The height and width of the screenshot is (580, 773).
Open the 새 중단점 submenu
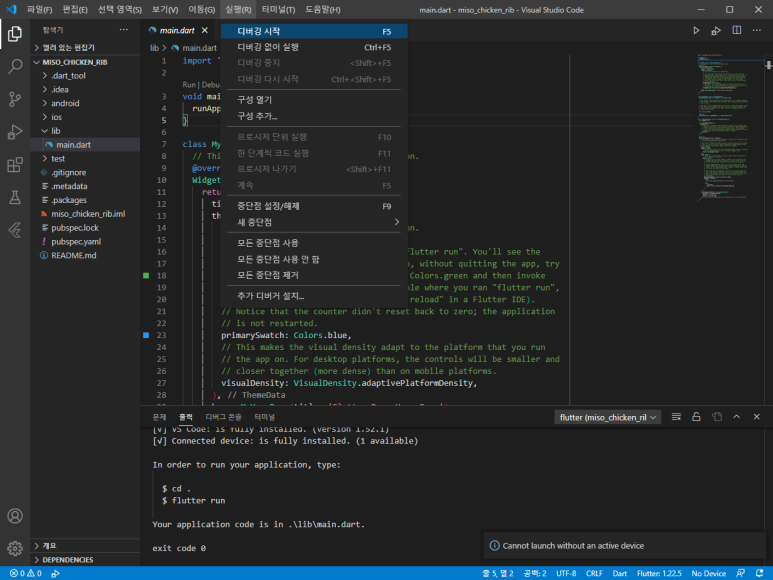pyautogui.click(x=314, y=222)
